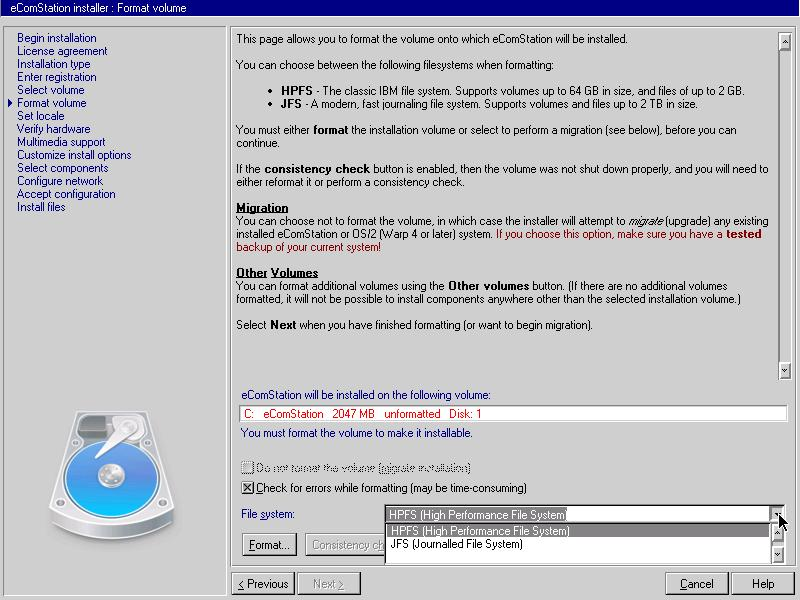The width and height of the screenshot is (800, 600).
Task: Jump to Select volume step
Action: tap(51, 90)
